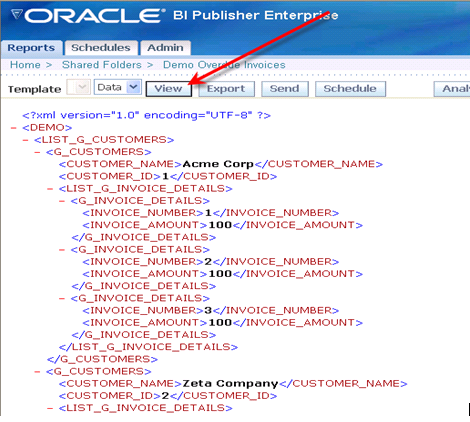
Task: Click the partially visible Analyzer button
Action: pos(452,89)
